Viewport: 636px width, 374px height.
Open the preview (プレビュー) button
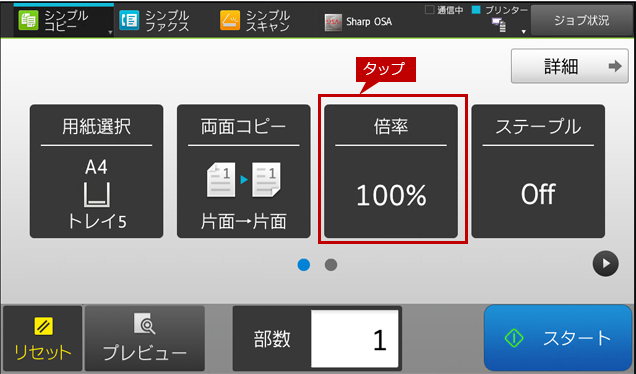pos(145,339)
